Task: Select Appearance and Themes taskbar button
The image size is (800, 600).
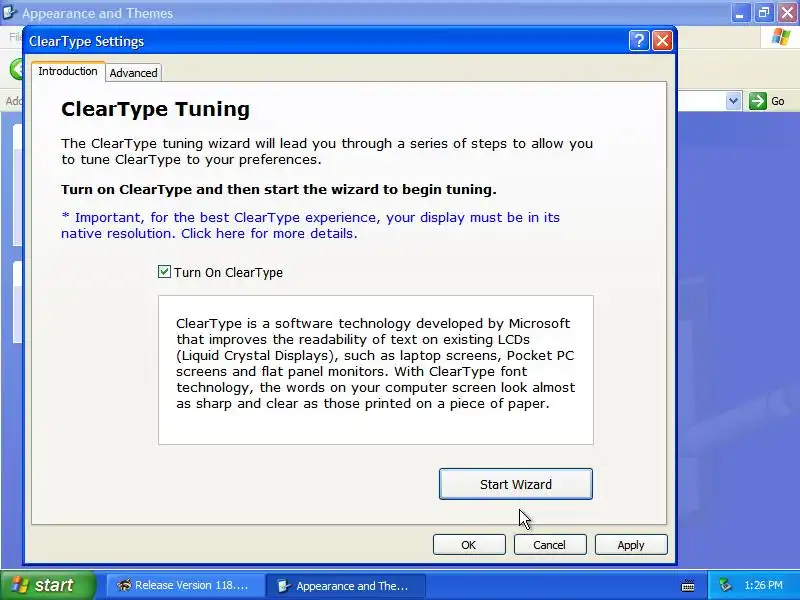Action: pyautogui.click(x=345, y=585)
